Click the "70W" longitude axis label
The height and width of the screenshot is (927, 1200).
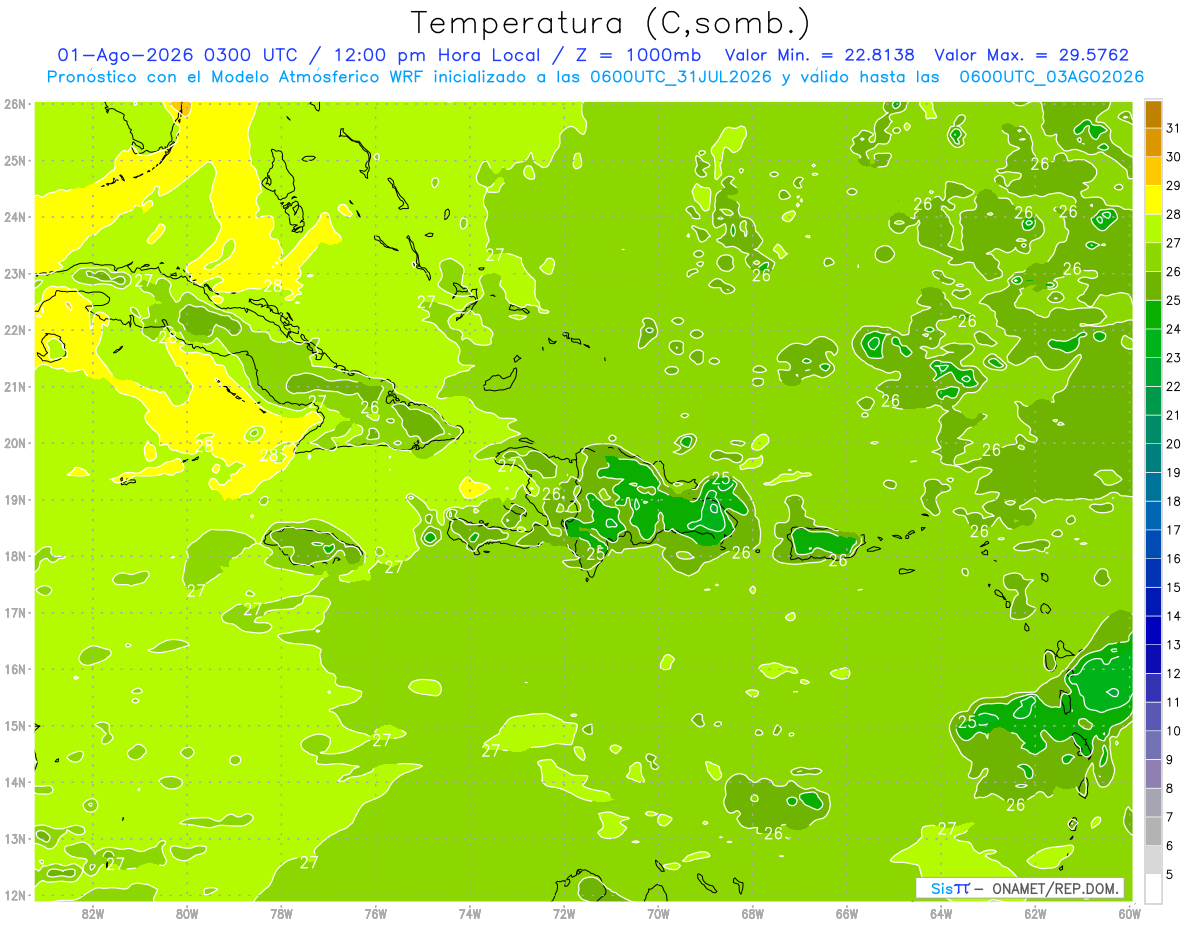point(658,914)
